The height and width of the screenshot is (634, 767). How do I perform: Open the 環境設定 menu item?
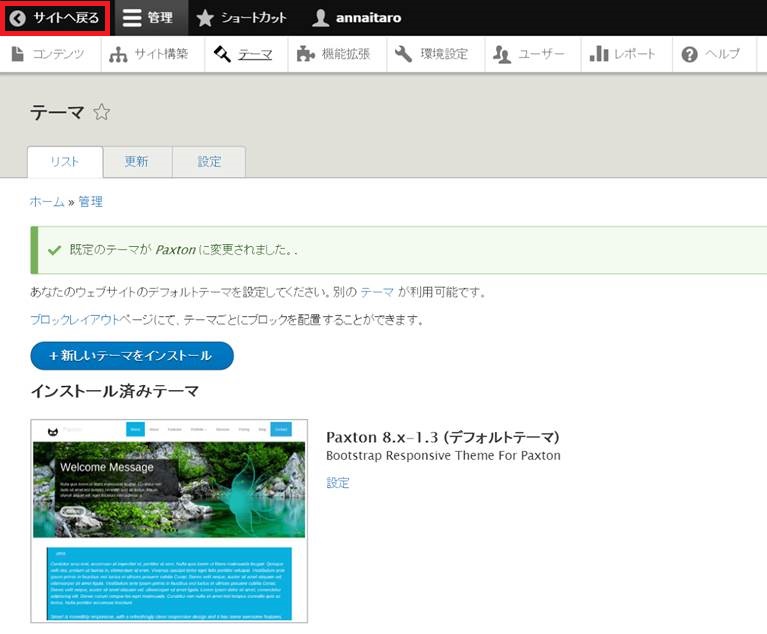[x=436, y=54]
